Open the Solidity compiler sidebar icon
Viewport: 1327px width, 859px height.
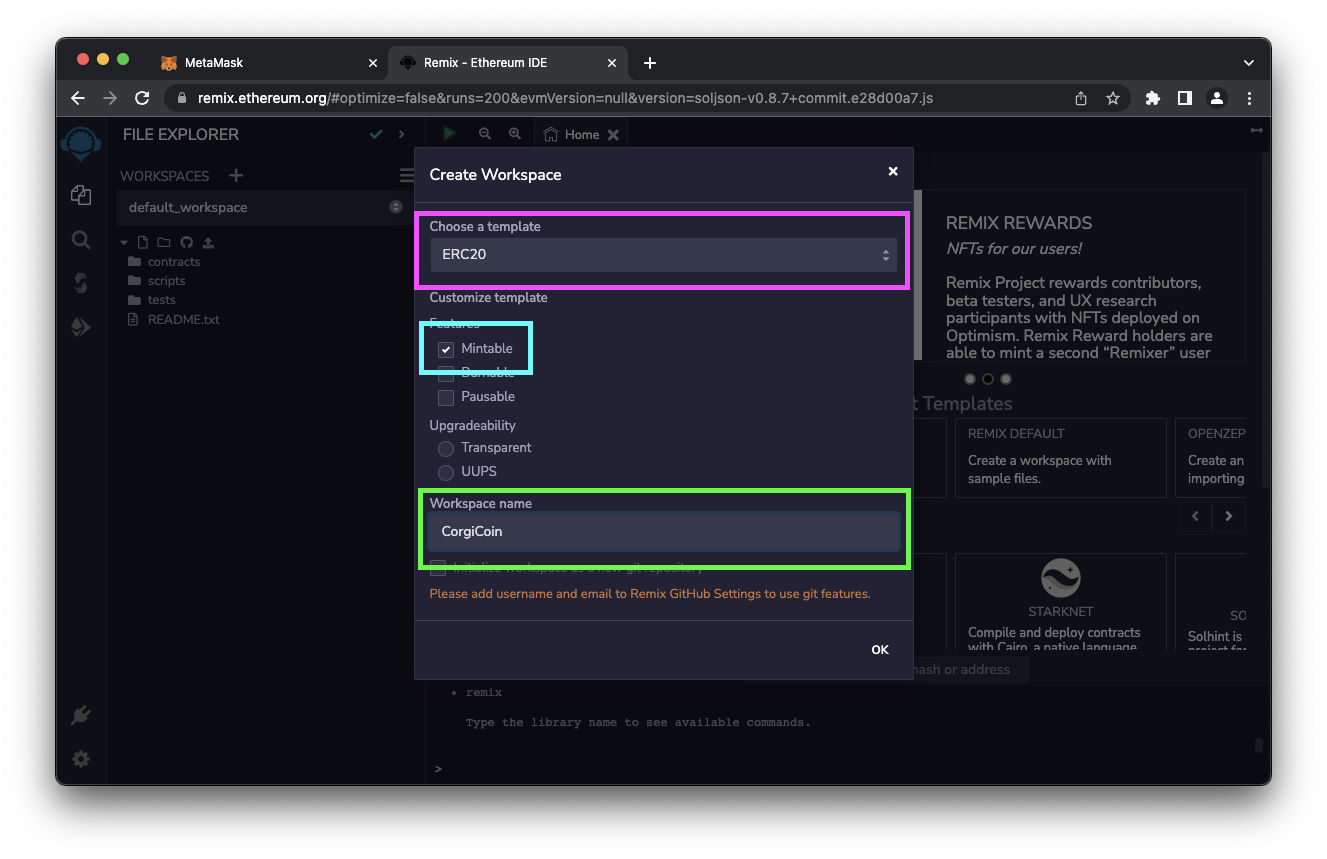pyautogui.click(x=81, y=283)
